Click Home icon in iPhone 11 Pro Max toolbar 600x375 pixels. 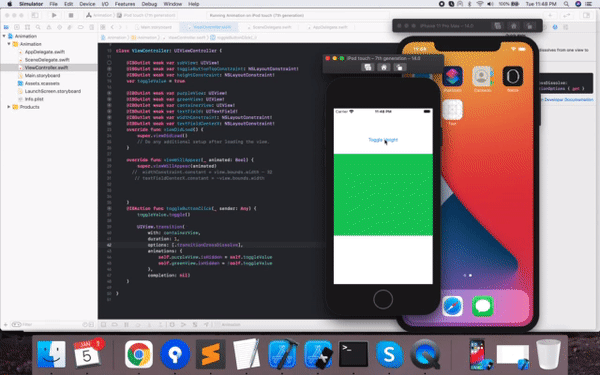514,26
